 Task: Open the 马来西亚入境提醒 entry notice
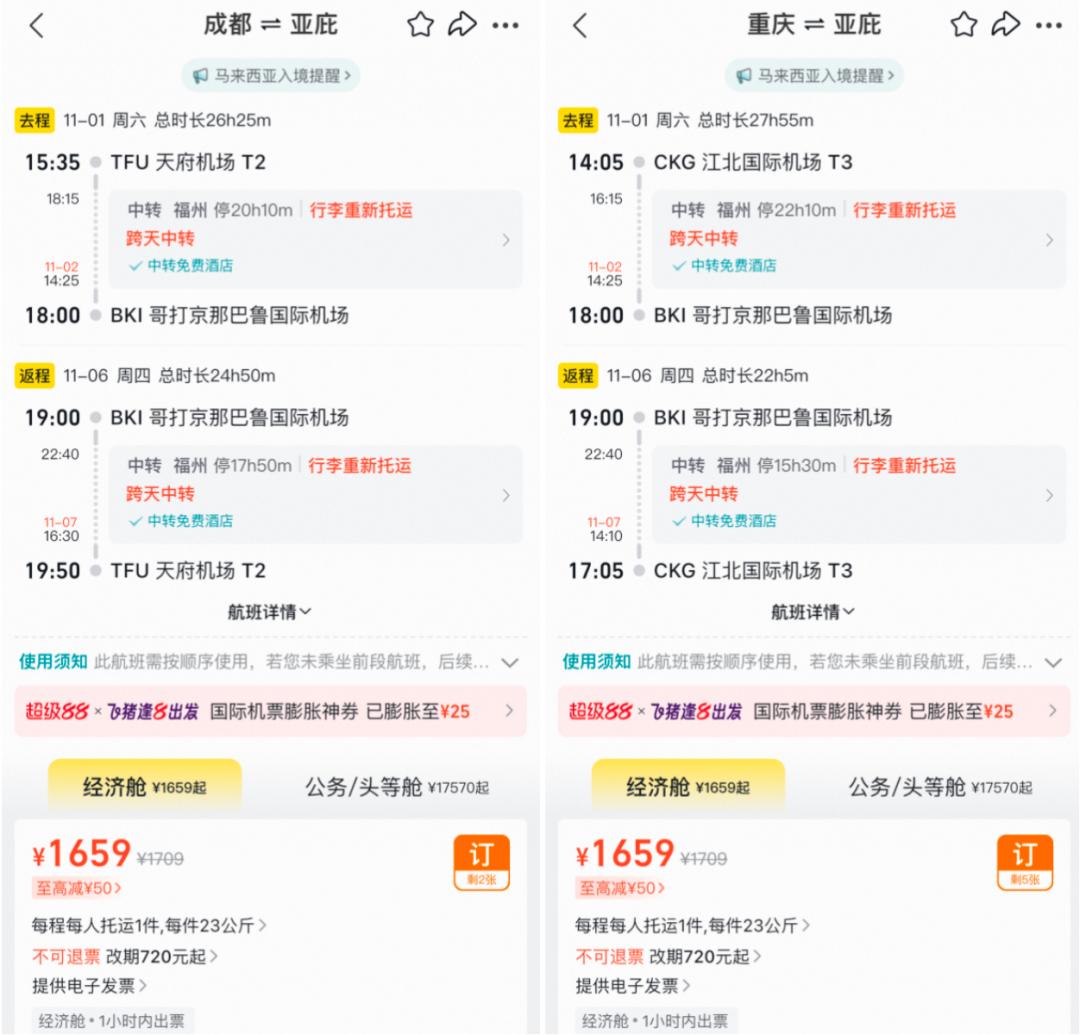(x=270, y=75)
